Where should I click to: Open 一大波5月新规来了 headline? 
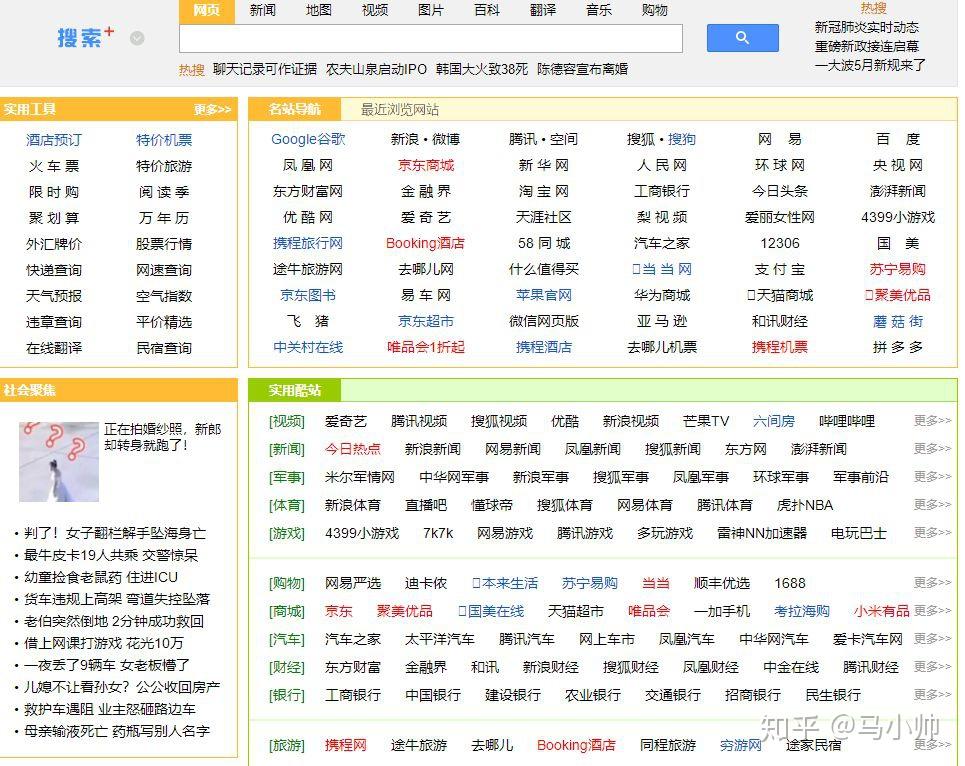[x=870, y=65]
